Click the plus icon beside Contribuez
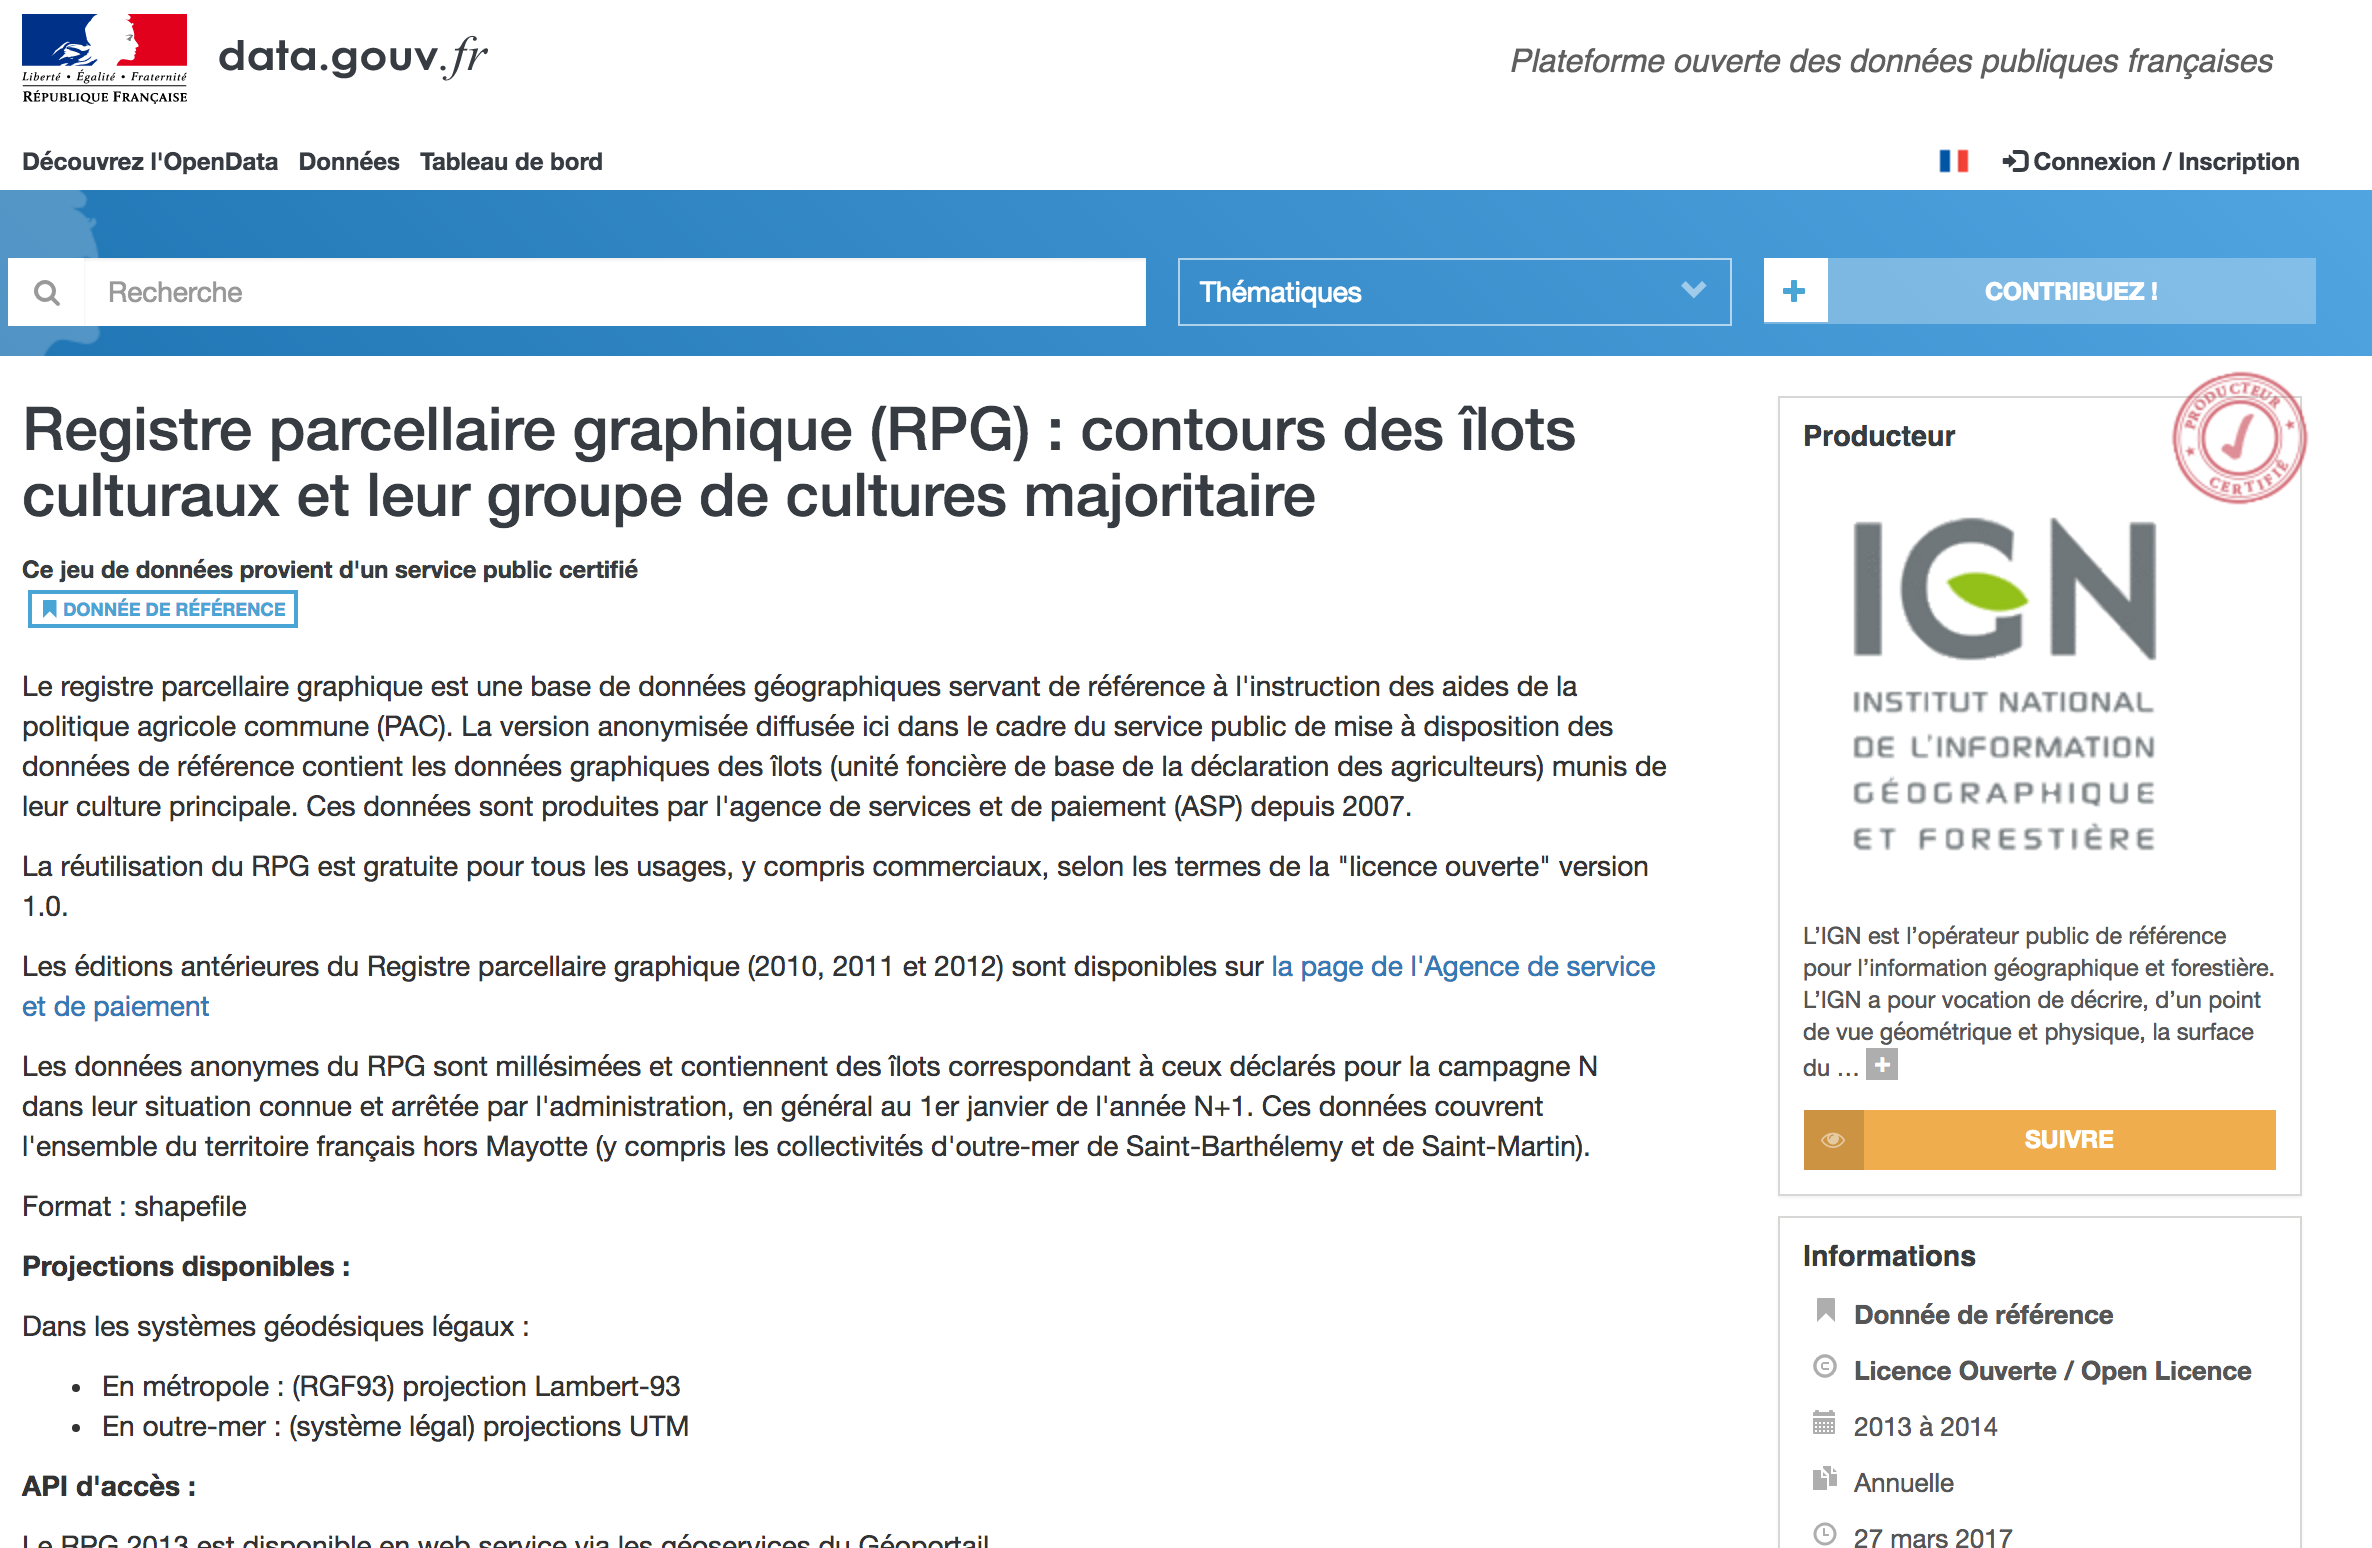The width and height of the screenshot is (2372, 1548). click(1795, 291)
